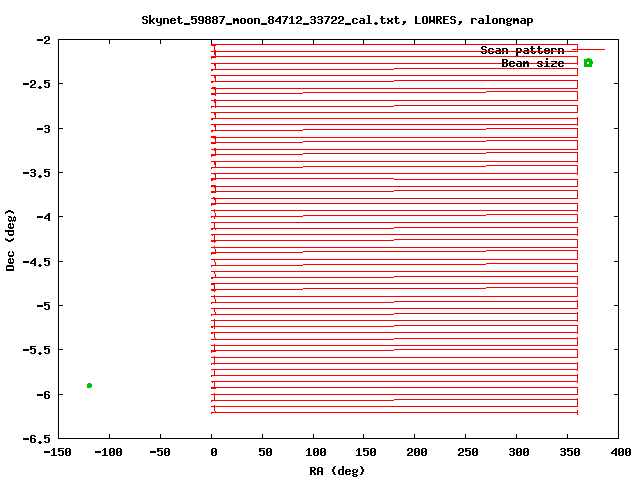This screenshot has height=480, width=640.
Task: Click the x-axis tick label 250
Action: tap(468, 452)
